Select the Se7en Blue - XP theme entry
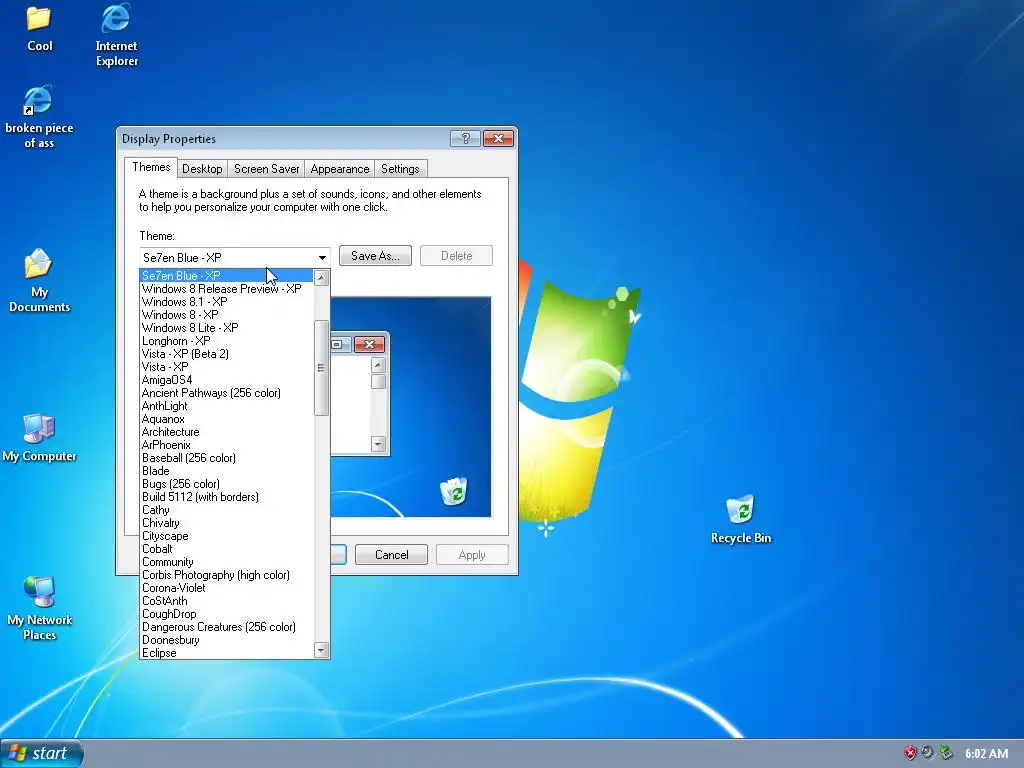1024x768 pixels. tap(227, 276)
